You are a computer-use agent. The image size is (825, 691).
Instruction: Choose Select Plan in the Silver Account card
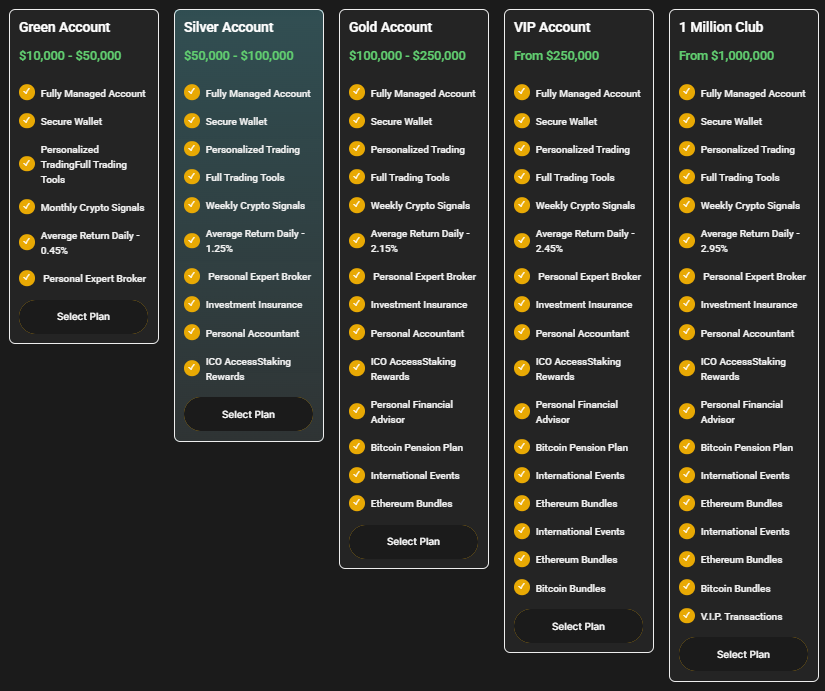[x=248, y=414]
